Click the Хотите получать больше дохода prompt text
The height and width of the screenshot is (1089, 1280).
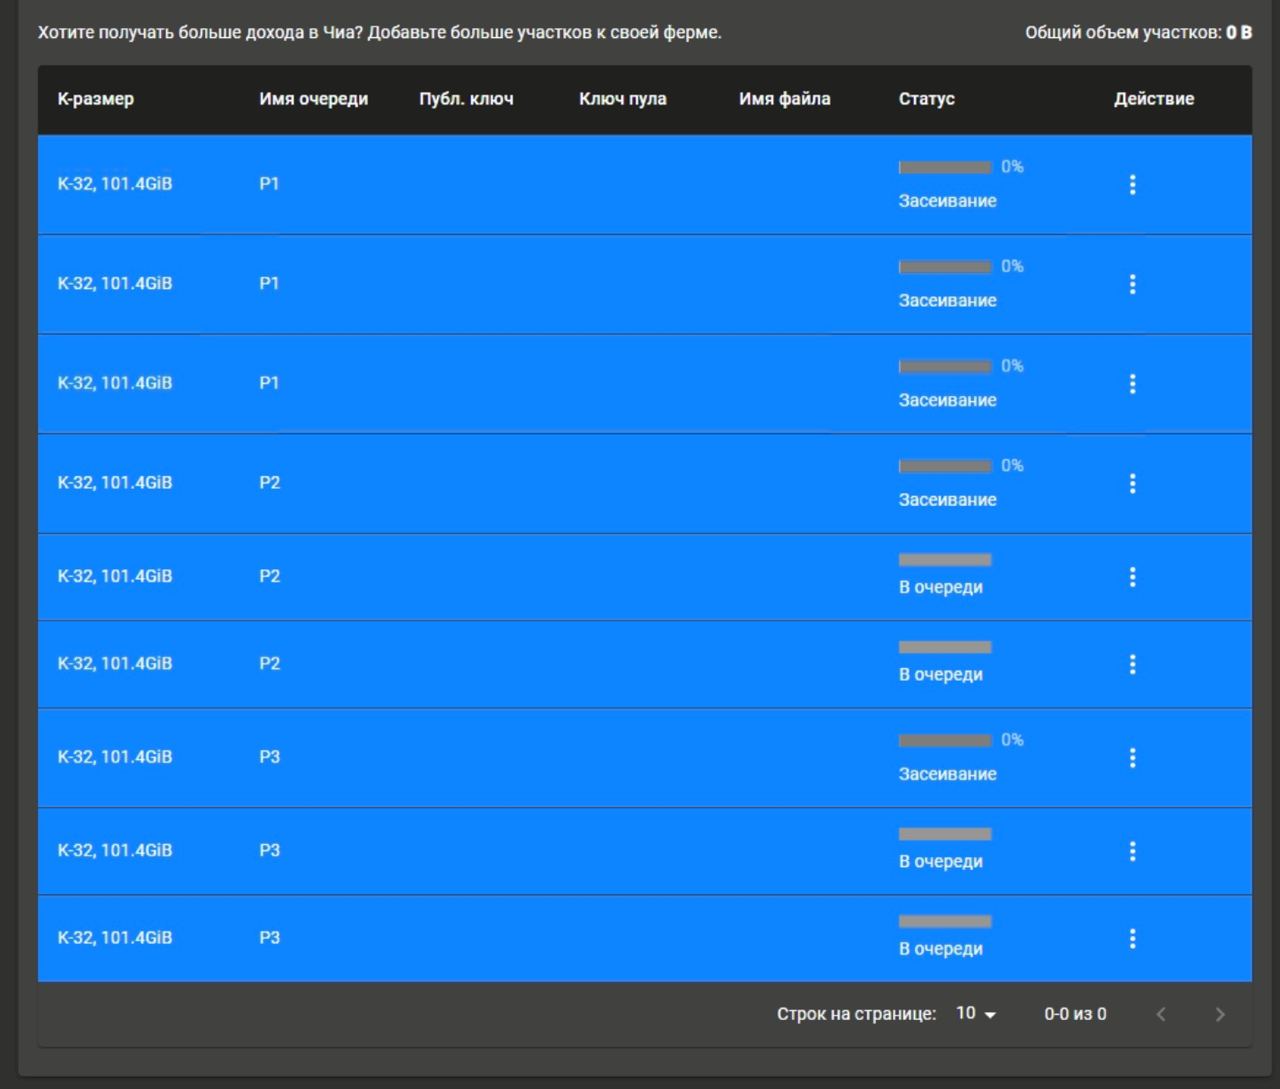click(380, 33)
